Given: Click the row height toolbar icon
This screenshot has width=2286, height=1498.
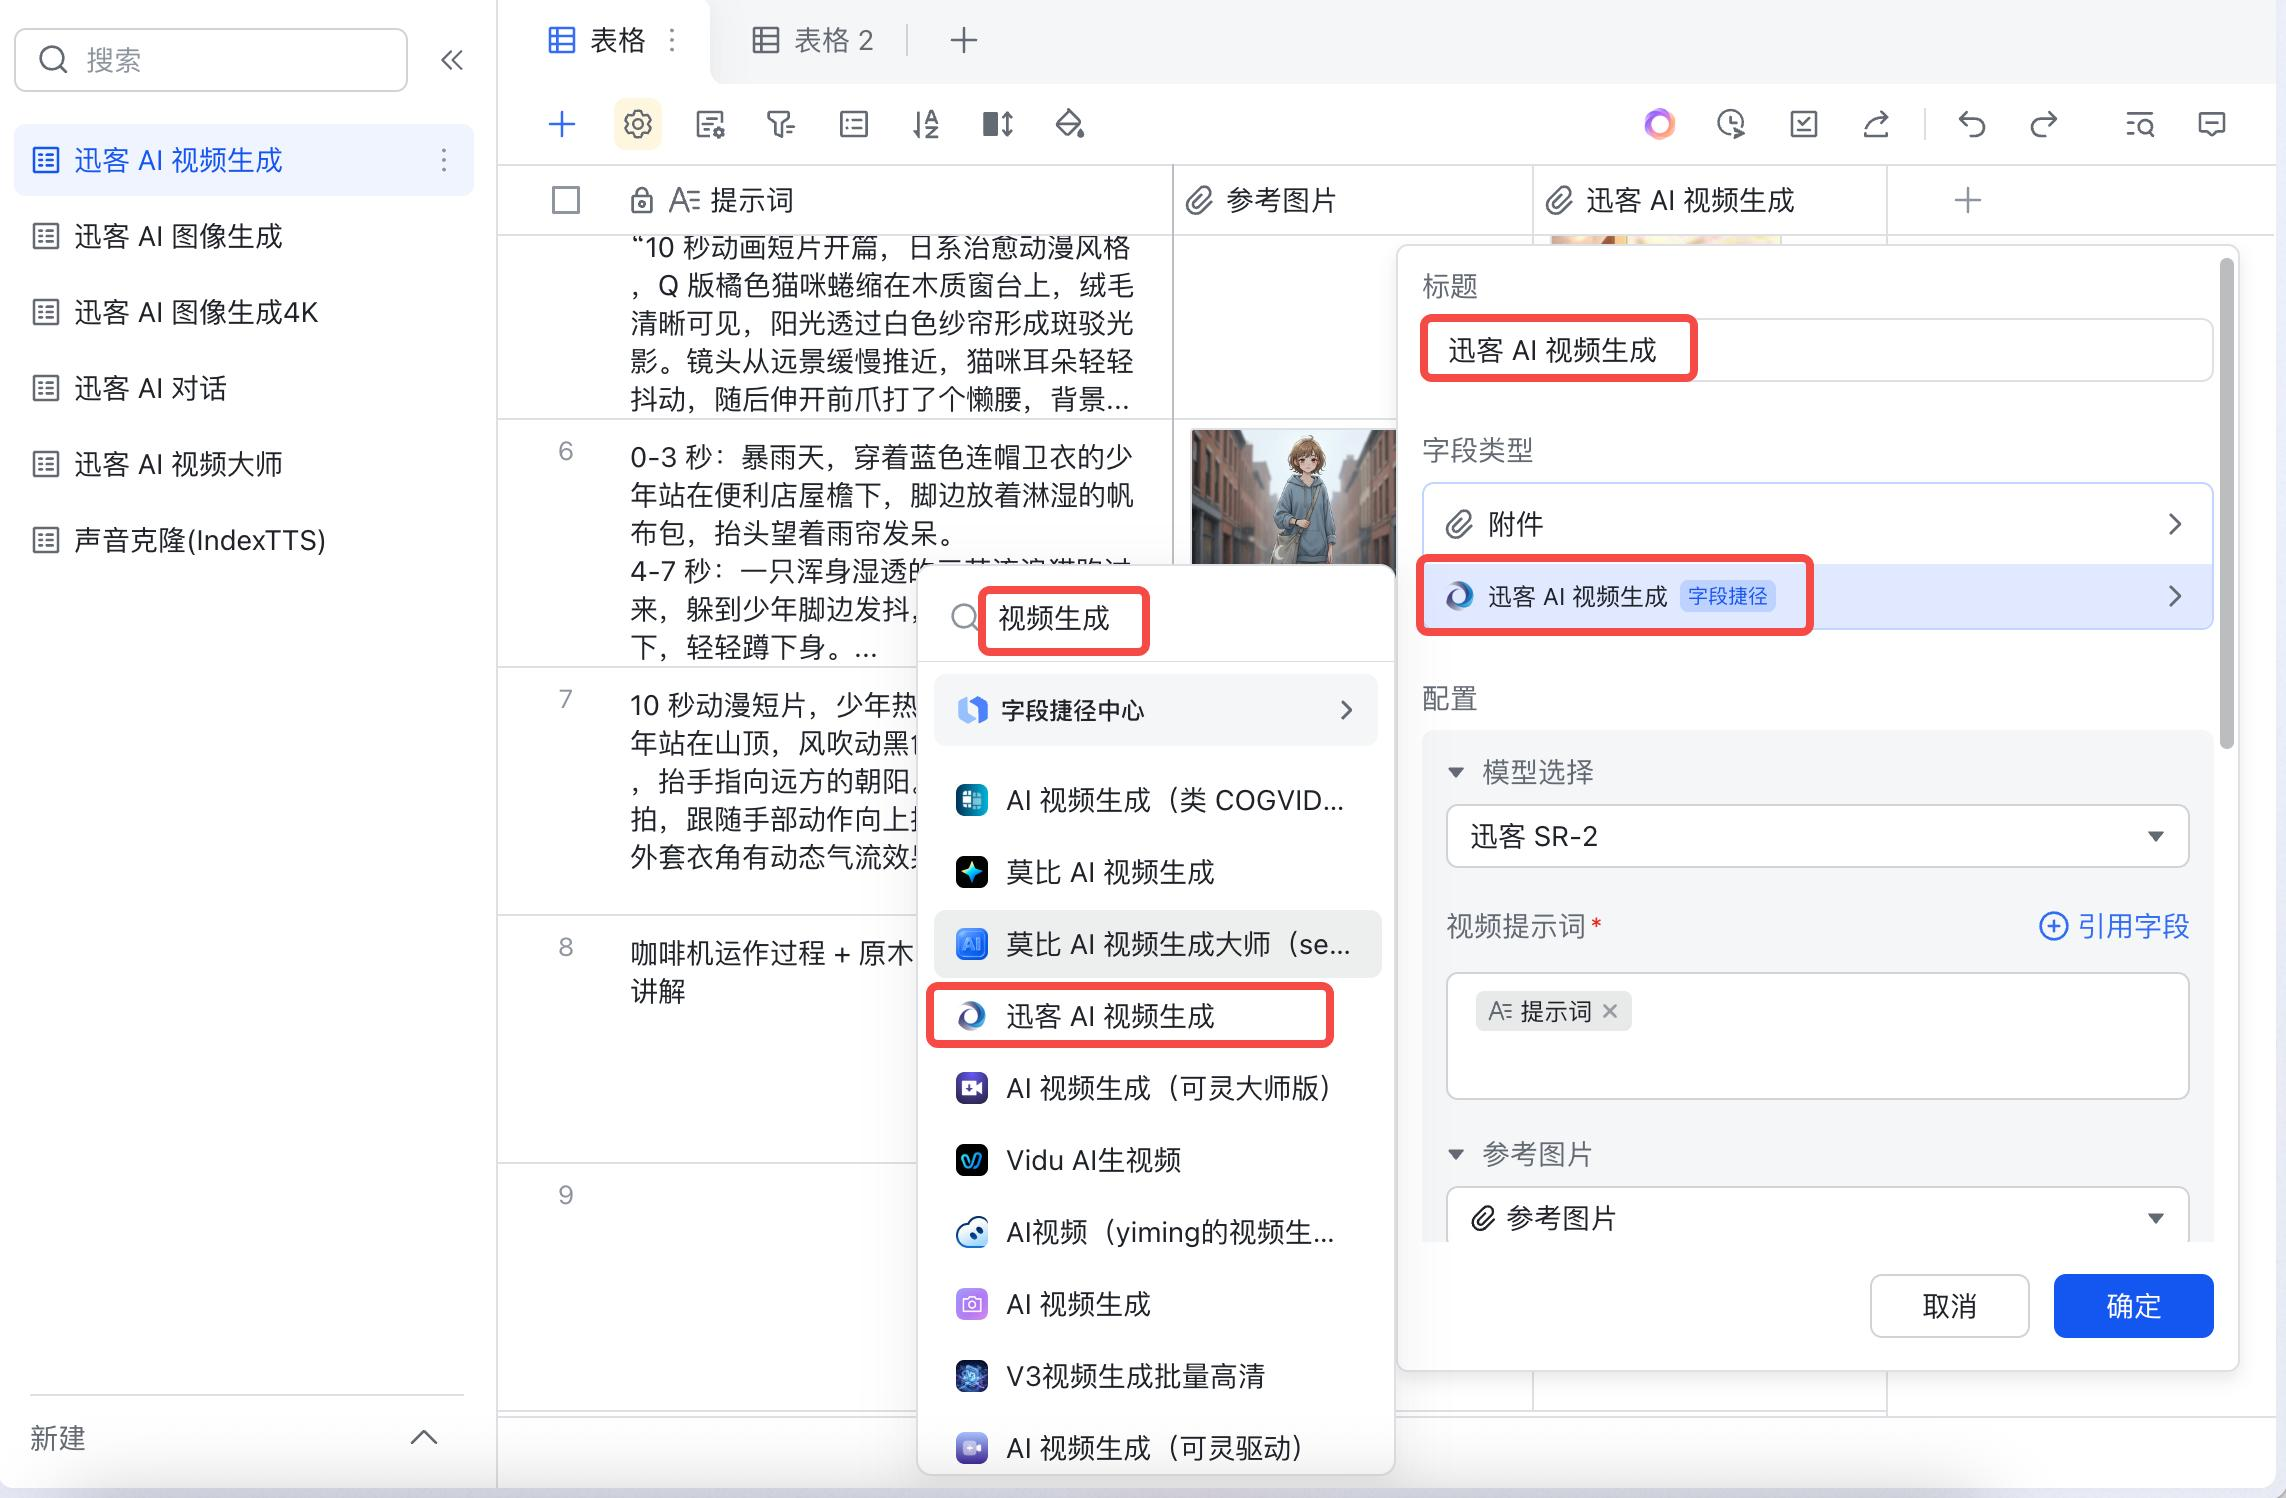Looking at the screenshot, I should pyautogui.click(x=997, y=124).
